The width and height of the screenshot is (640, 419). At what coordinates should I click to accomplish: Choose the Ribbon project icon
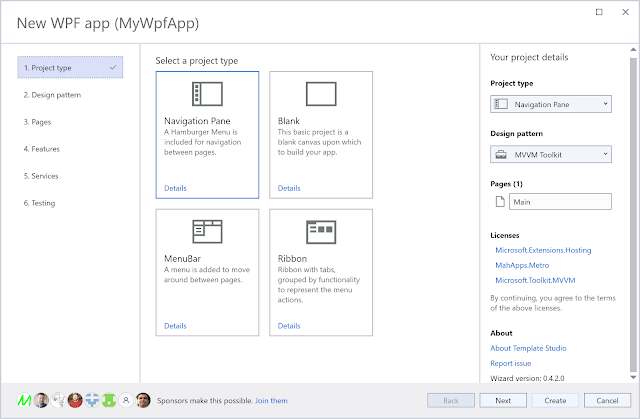[x=321, y=232]
